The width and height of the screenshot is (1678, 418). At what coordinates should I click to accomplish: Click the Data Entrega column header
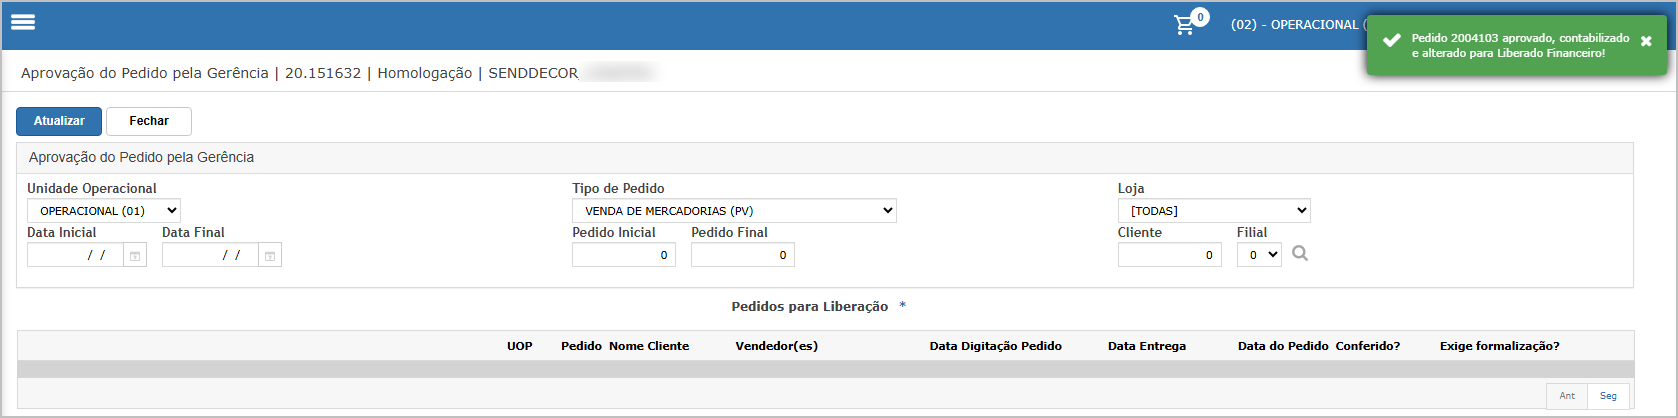(1147, 346)
